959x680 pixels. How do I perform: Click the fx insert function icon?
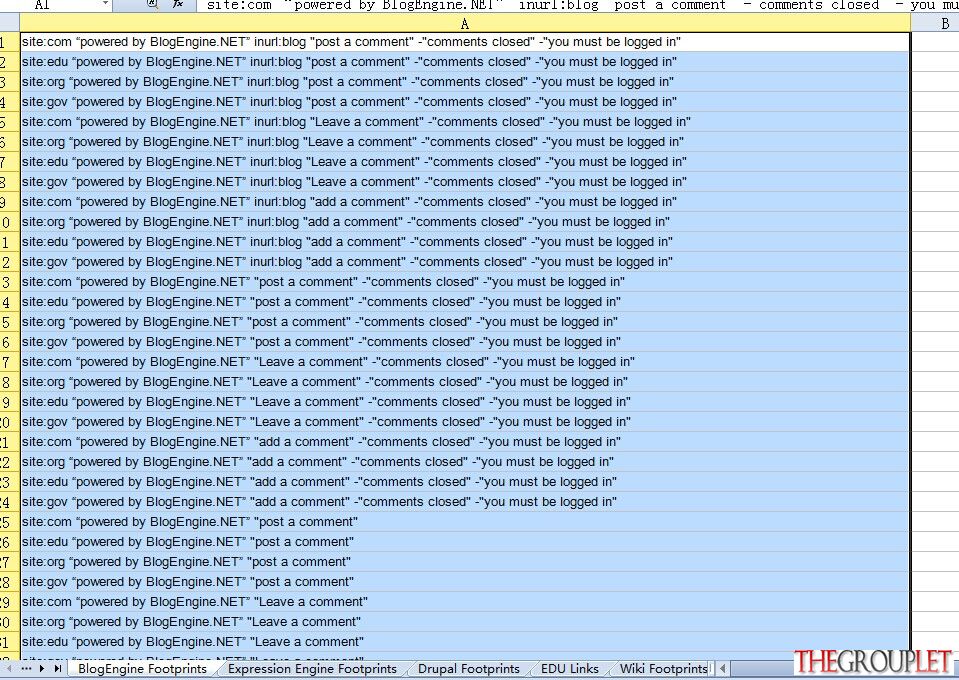tap(178, 4)
